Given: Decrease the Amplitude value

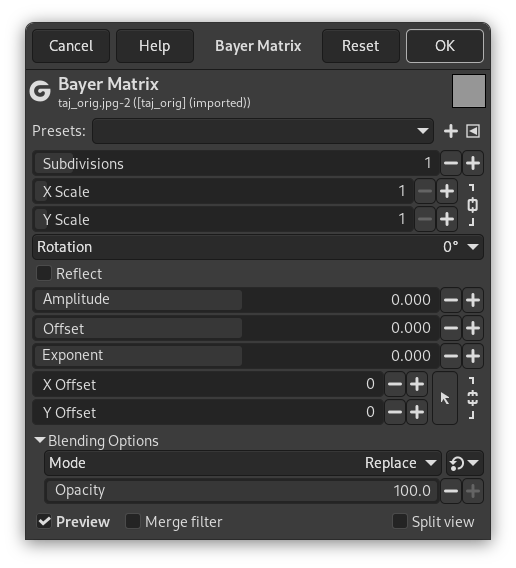Looking at the screenshot, I should tap(451, 300).
